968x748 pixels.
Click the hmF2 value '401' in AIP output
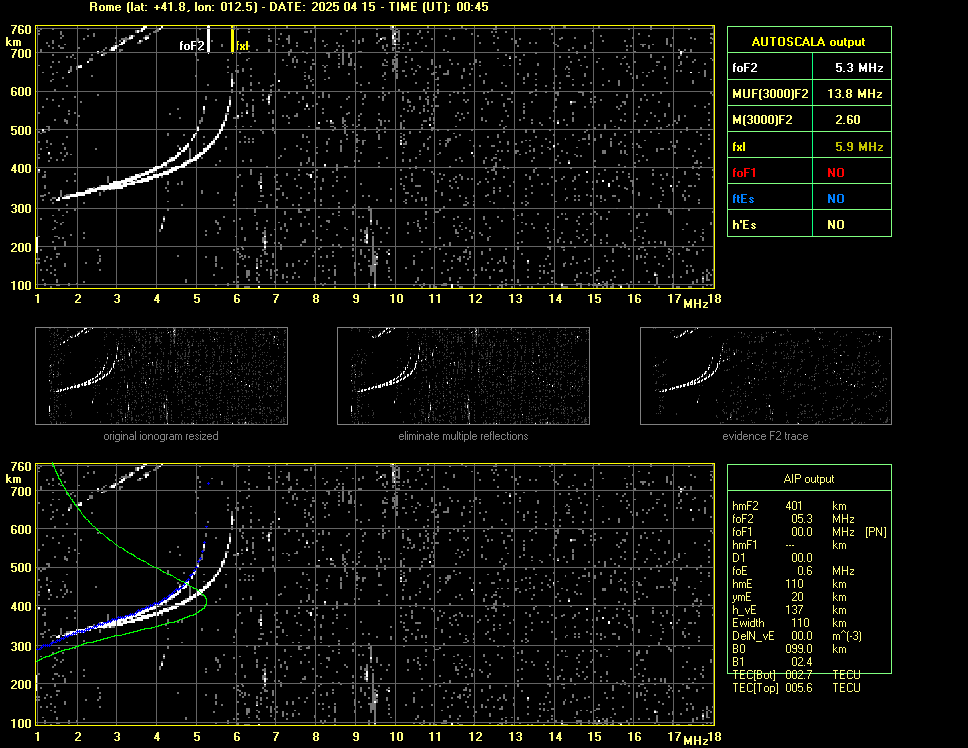pyautogui.click(x=795, y=506)
